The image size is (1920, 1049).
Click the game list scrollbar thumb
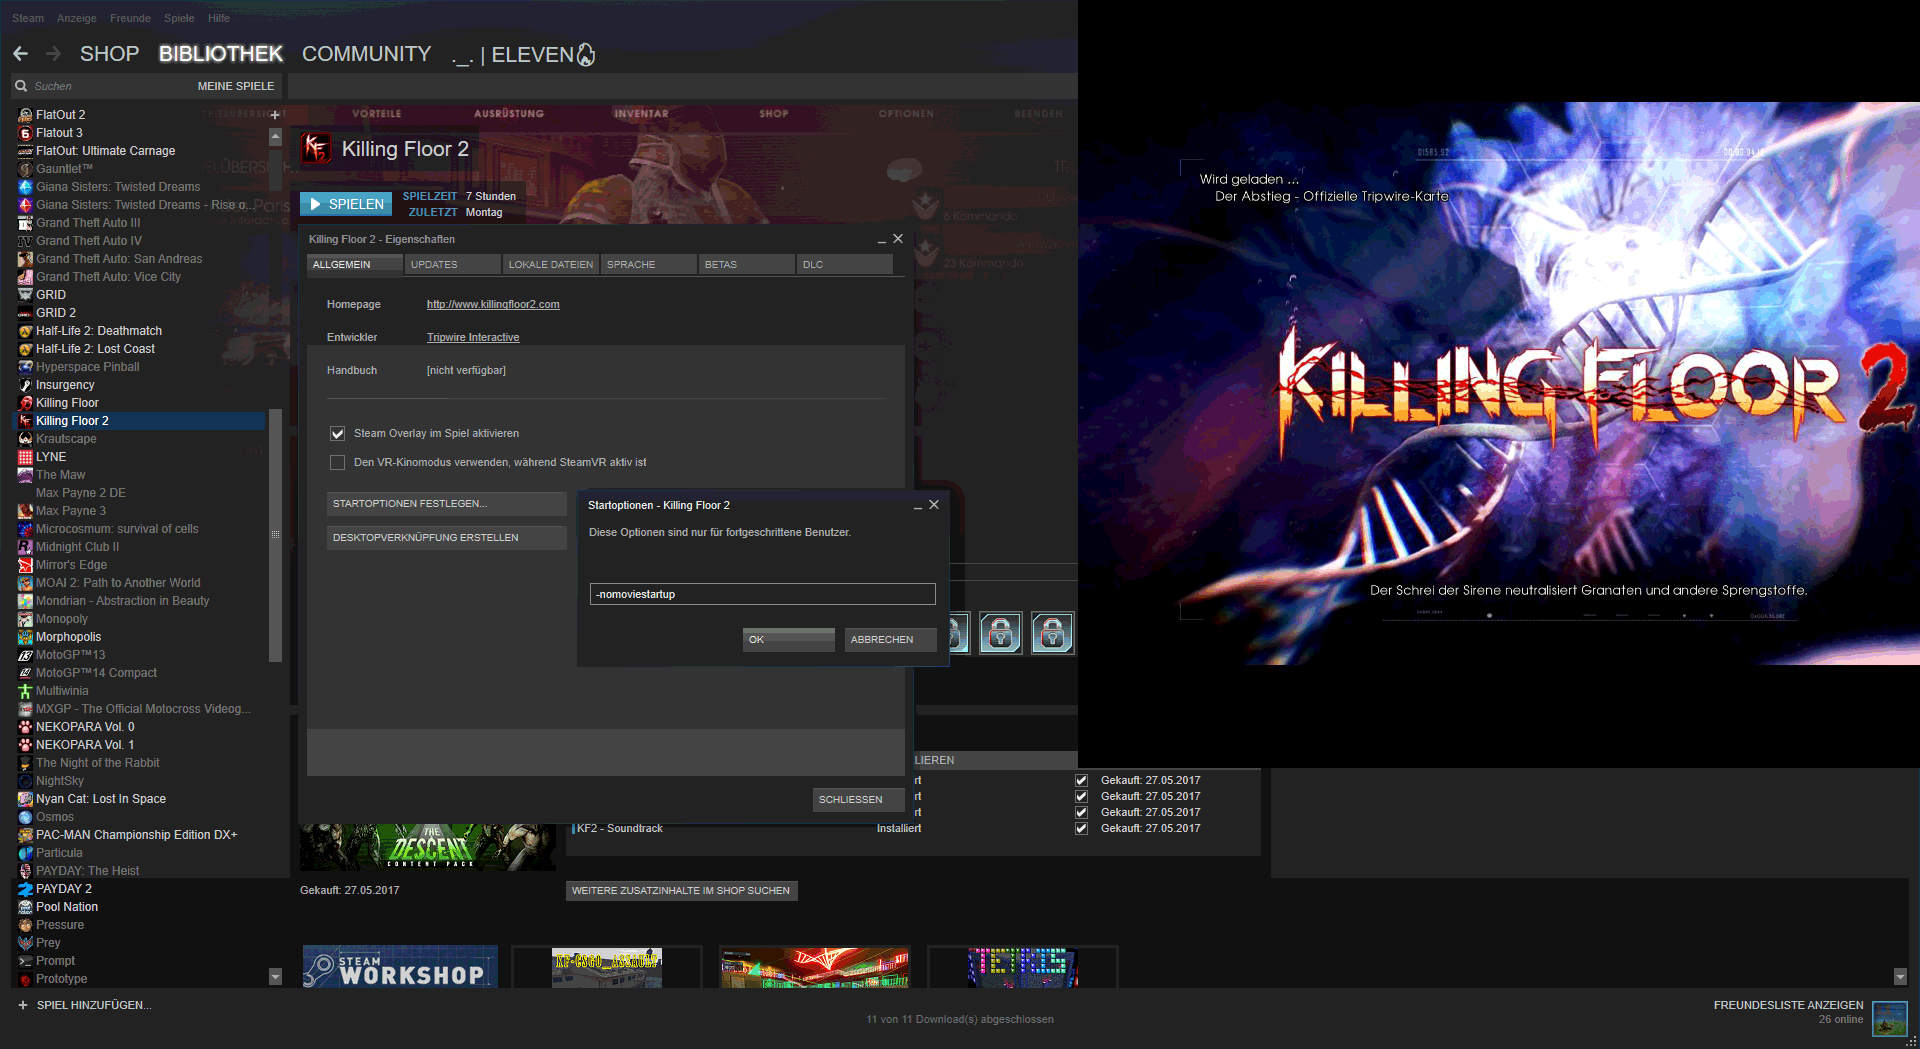point(275,535)
